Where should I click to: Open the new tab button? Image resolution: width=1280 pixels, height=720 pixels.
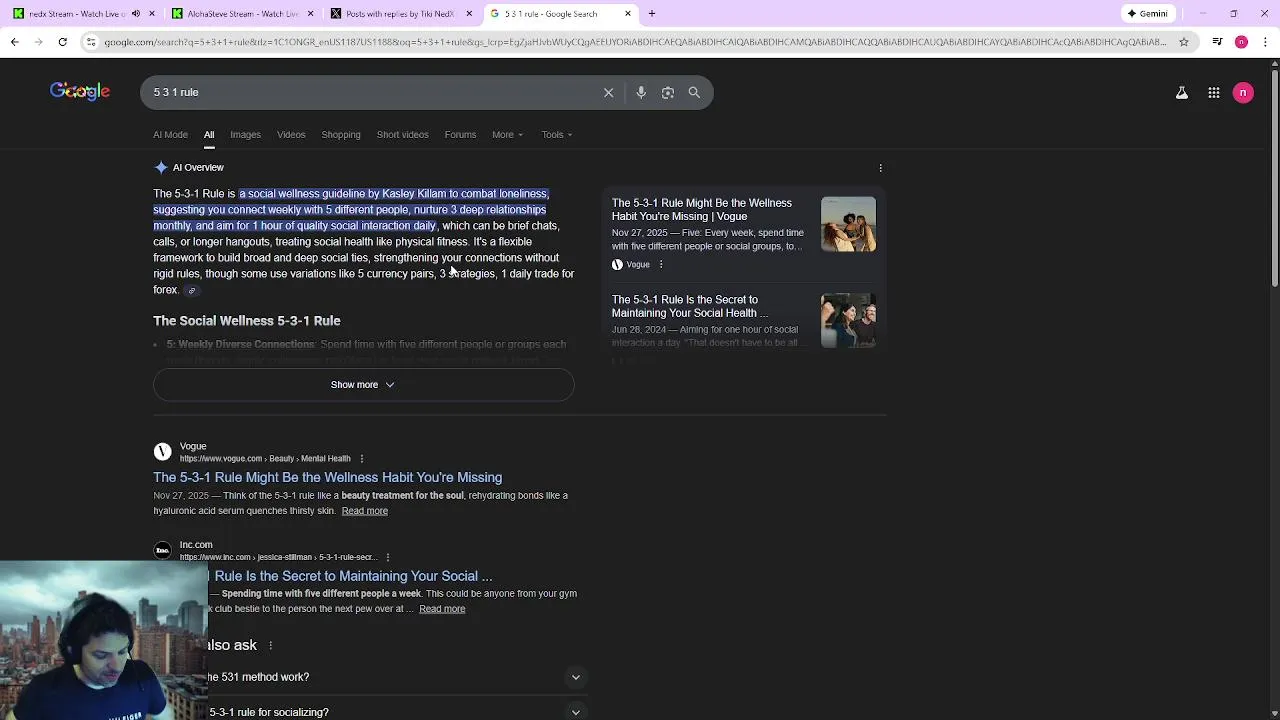pyautogui.click(x=652, y=14)
